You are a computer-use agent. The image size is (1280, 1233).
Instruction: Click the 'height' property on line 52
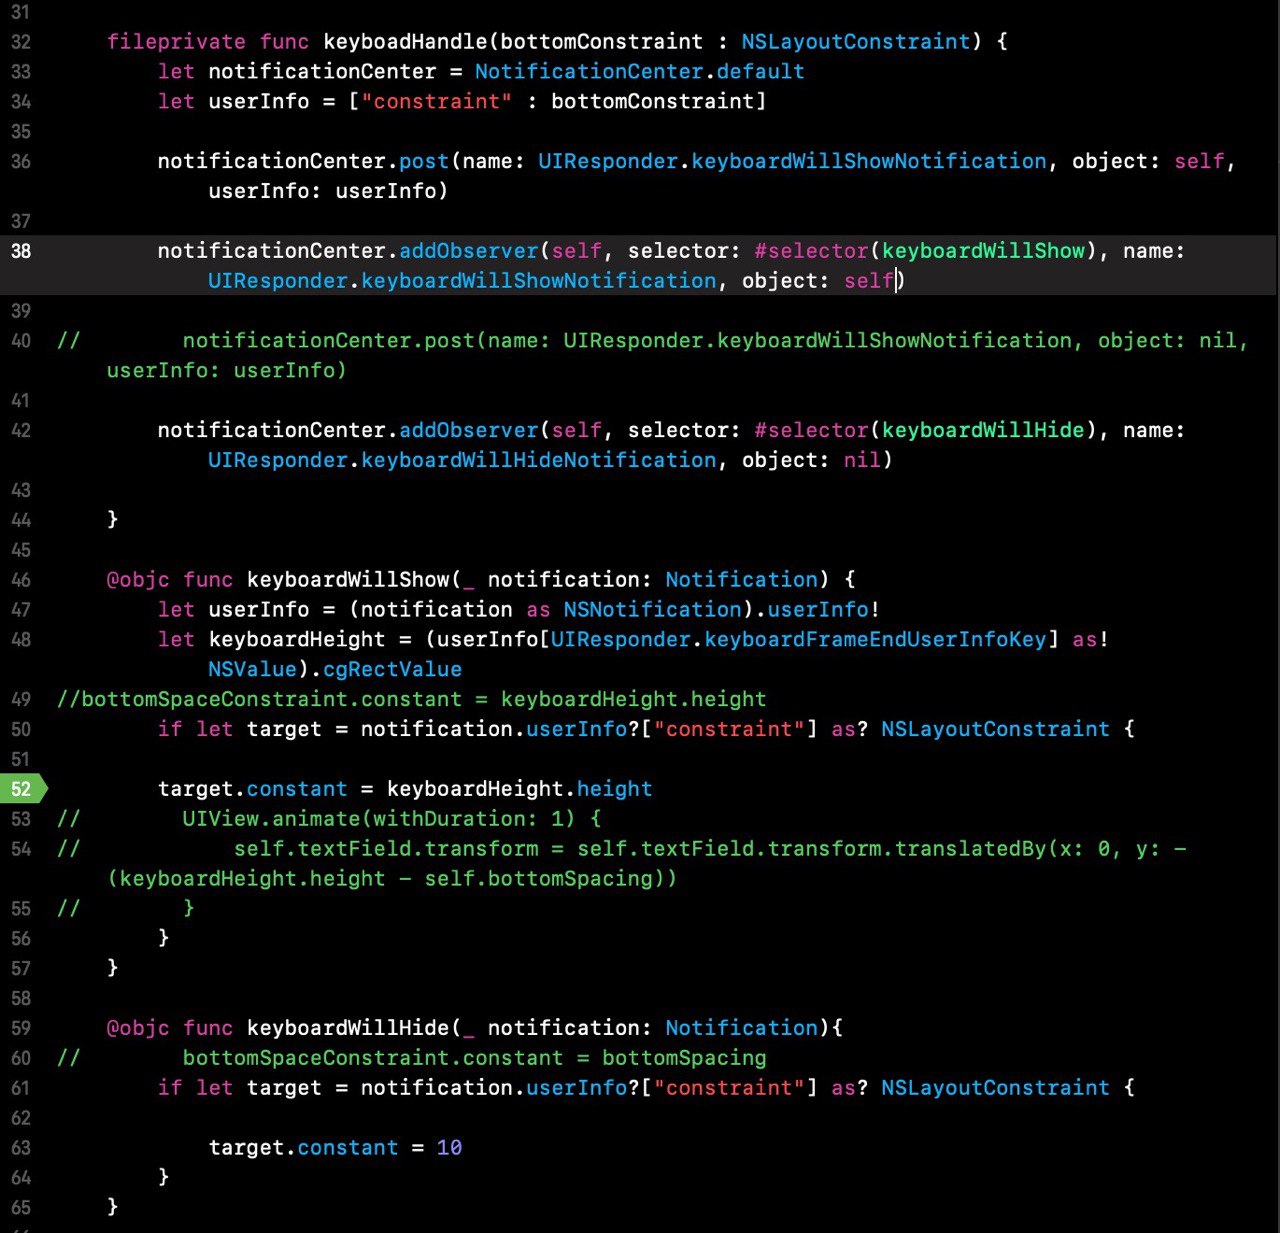pos(614,789)
